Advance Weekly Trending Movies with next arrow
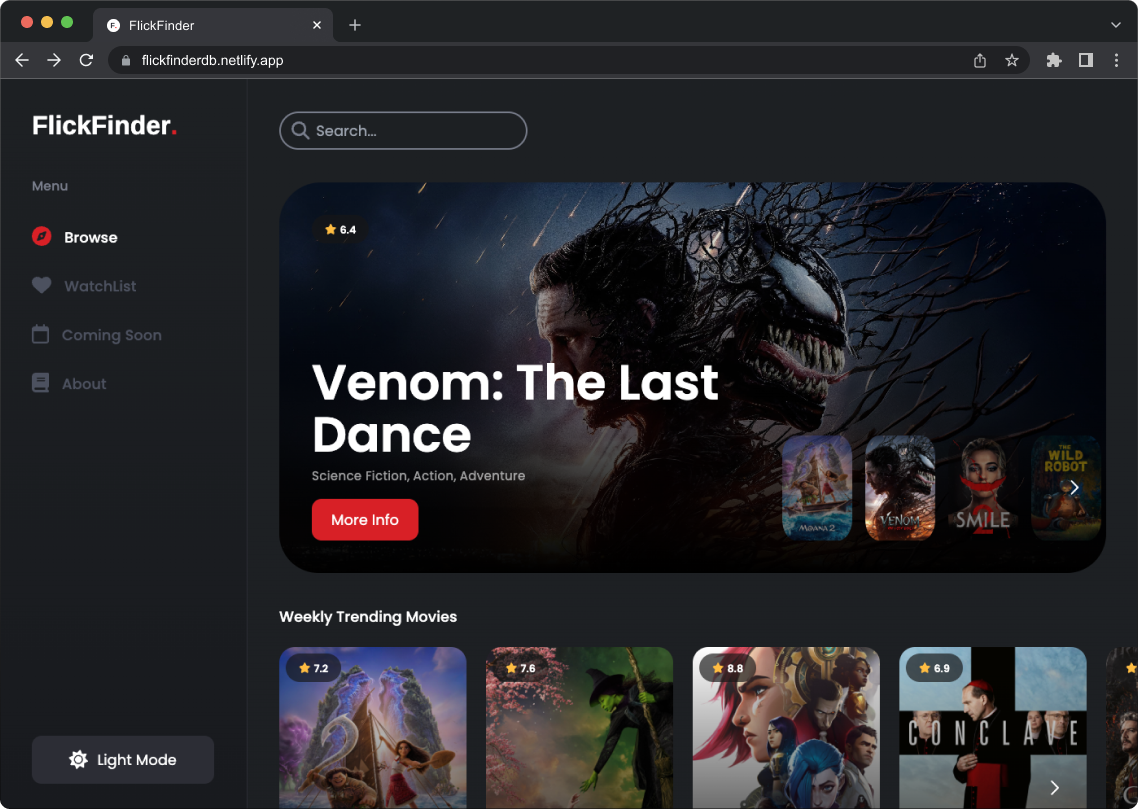Screen dimensions: 1138x809 point(1055,787)
